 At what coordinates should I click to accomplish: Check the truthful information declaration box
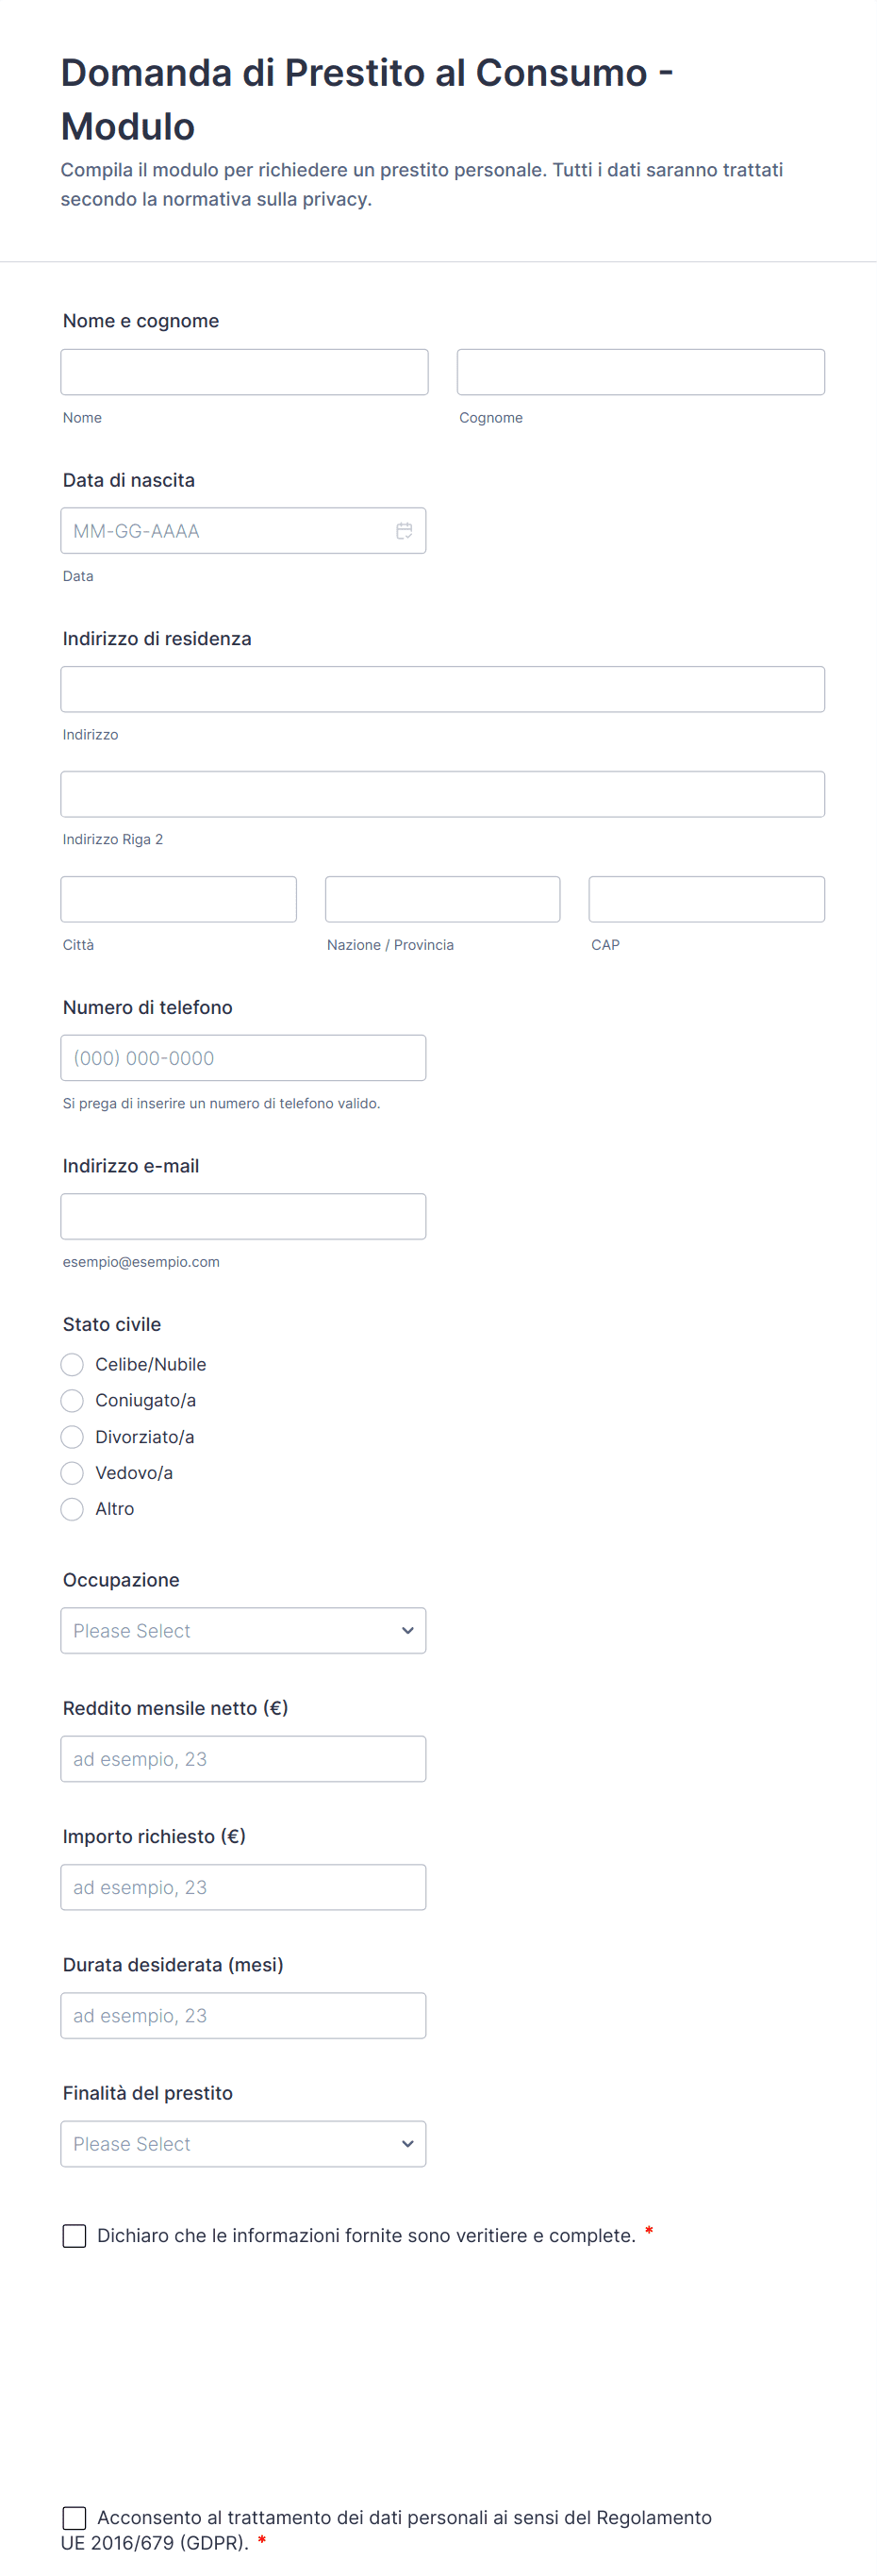[x=74, y=2236]
